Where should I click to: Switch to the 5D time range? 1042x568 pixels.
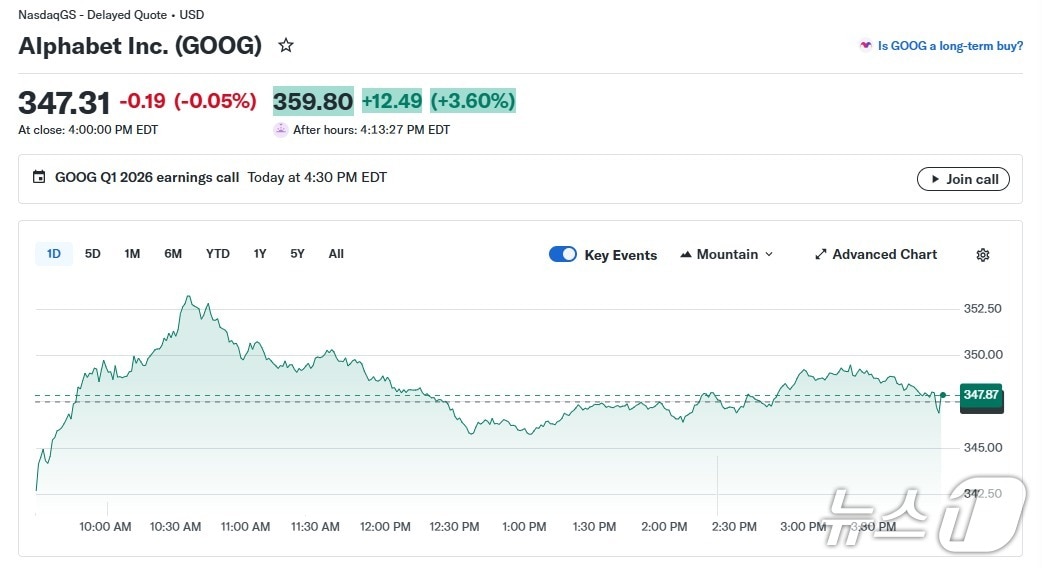click(93, 254)
